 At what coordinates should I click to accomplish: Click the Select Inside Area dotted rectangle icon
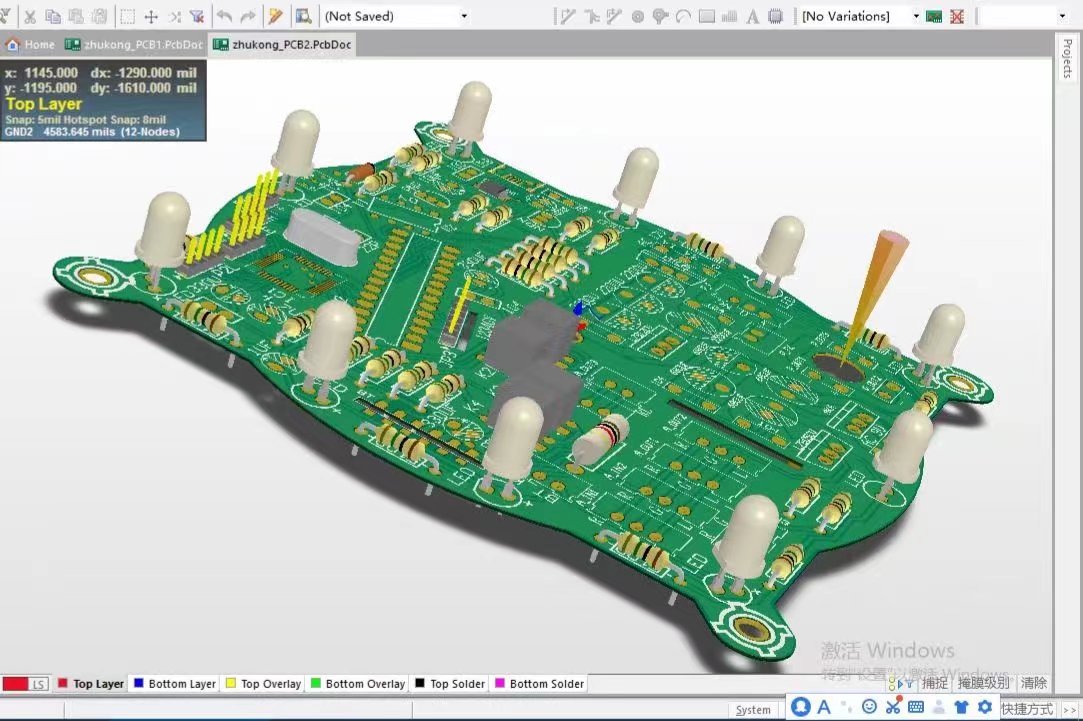tap(127, 16)
